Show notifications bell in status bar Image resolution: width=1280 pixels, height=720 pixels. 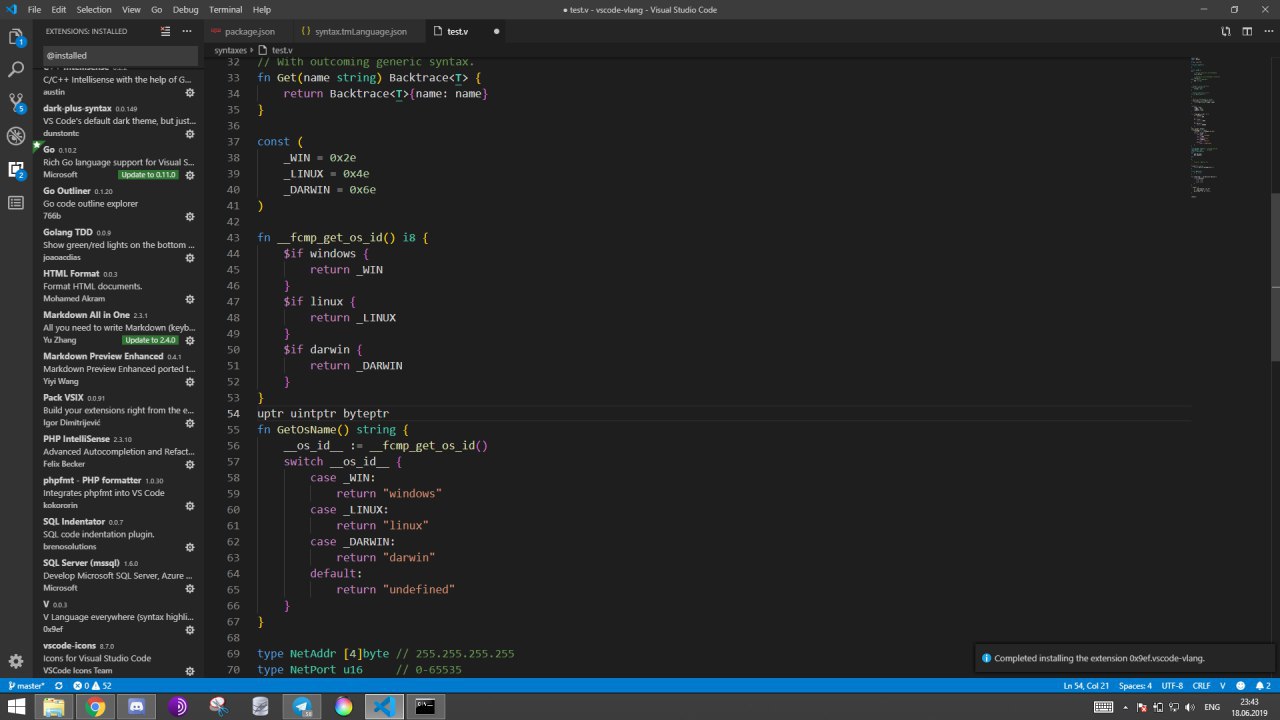click(1262, 686)
